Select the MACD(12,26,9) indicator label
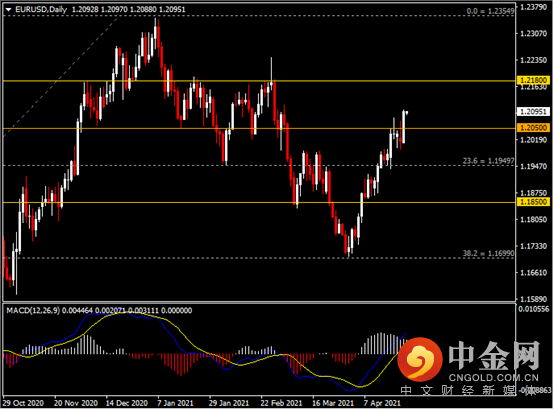554x409 pixels. [33, 310]
